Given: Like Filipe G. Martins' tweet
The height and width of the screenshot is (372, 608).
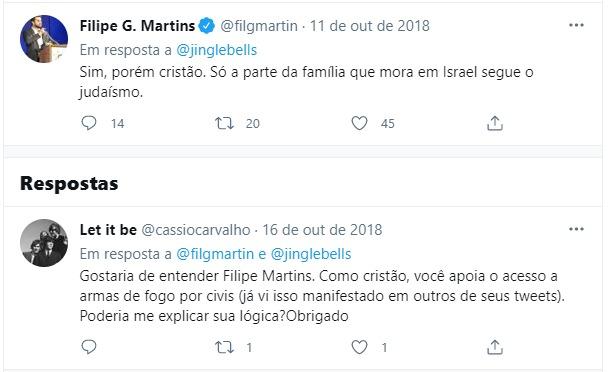Looking at the screenshot, I should [359, 123].
